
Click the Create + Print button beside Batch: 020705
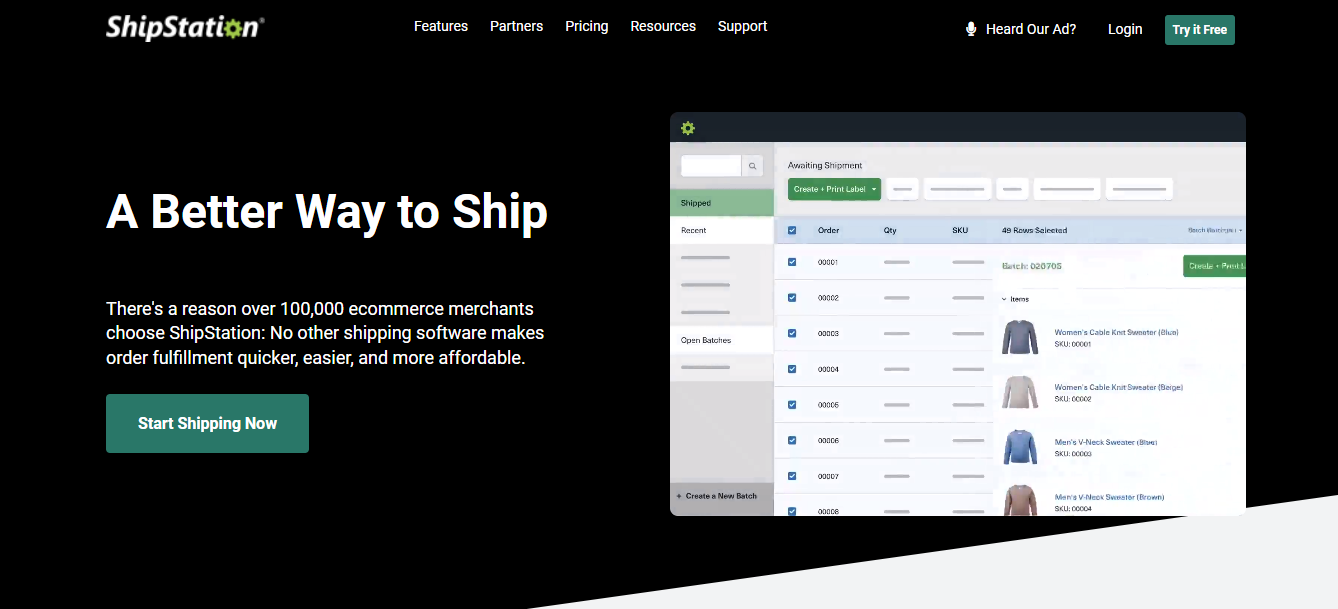1214,266
